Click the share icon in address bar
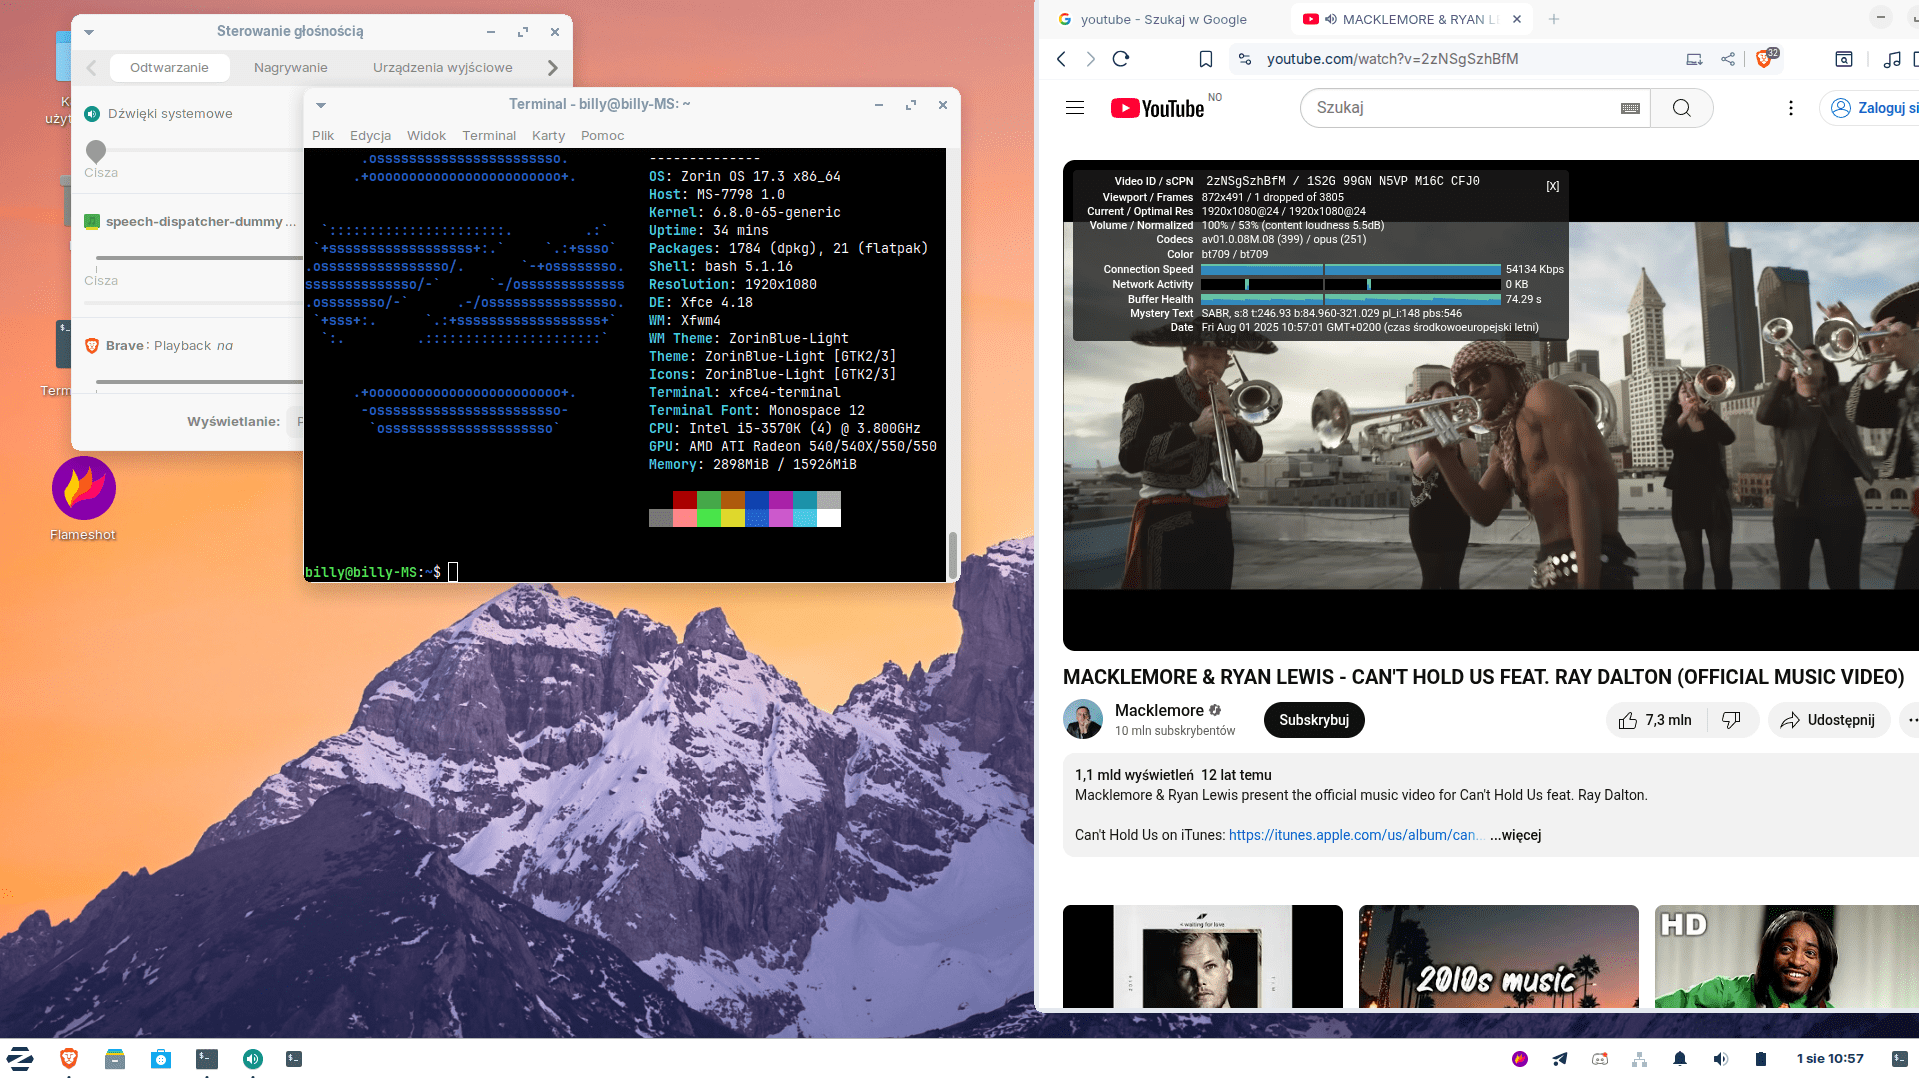 click(1728, 59)
